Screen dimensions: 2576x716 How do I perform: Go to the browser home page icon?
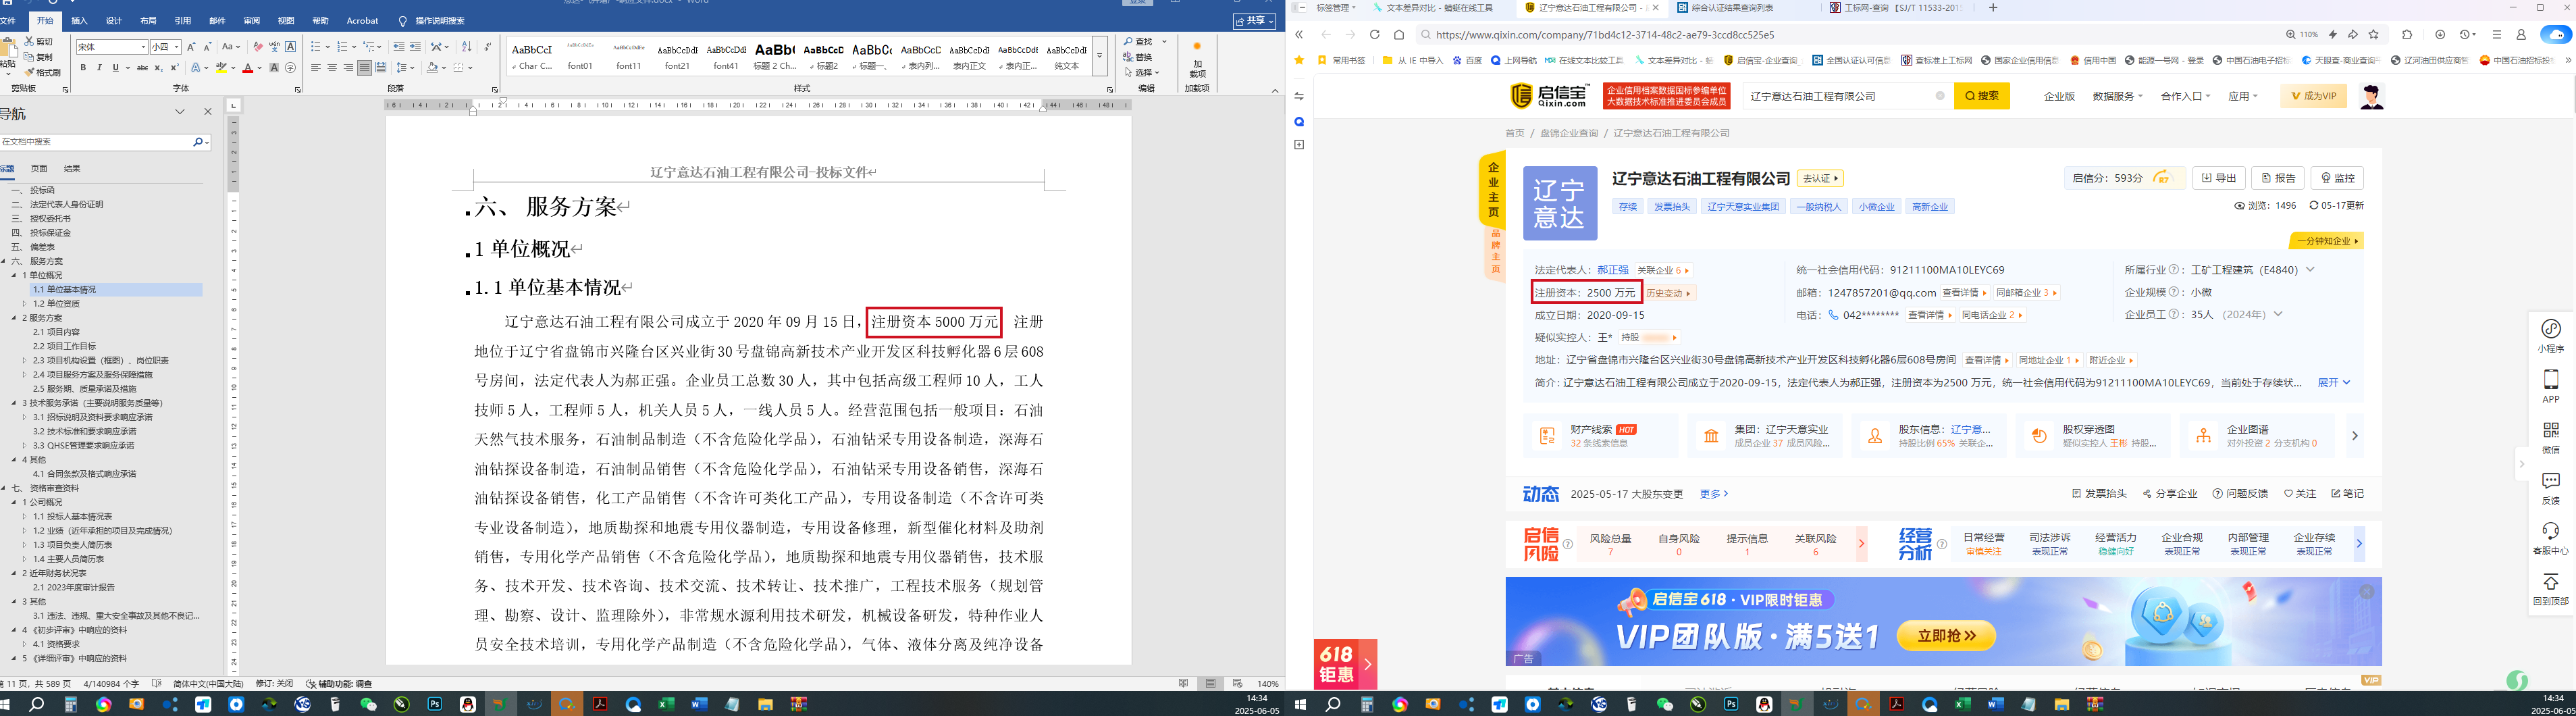(1399, 35)
